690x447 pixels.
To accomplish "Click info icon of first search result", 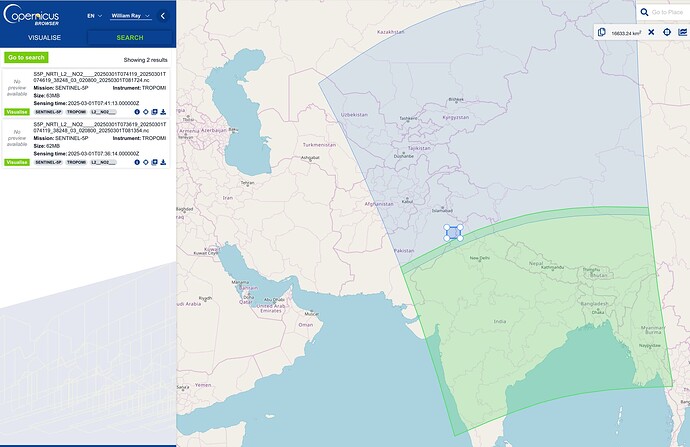I will click(137, 112).
